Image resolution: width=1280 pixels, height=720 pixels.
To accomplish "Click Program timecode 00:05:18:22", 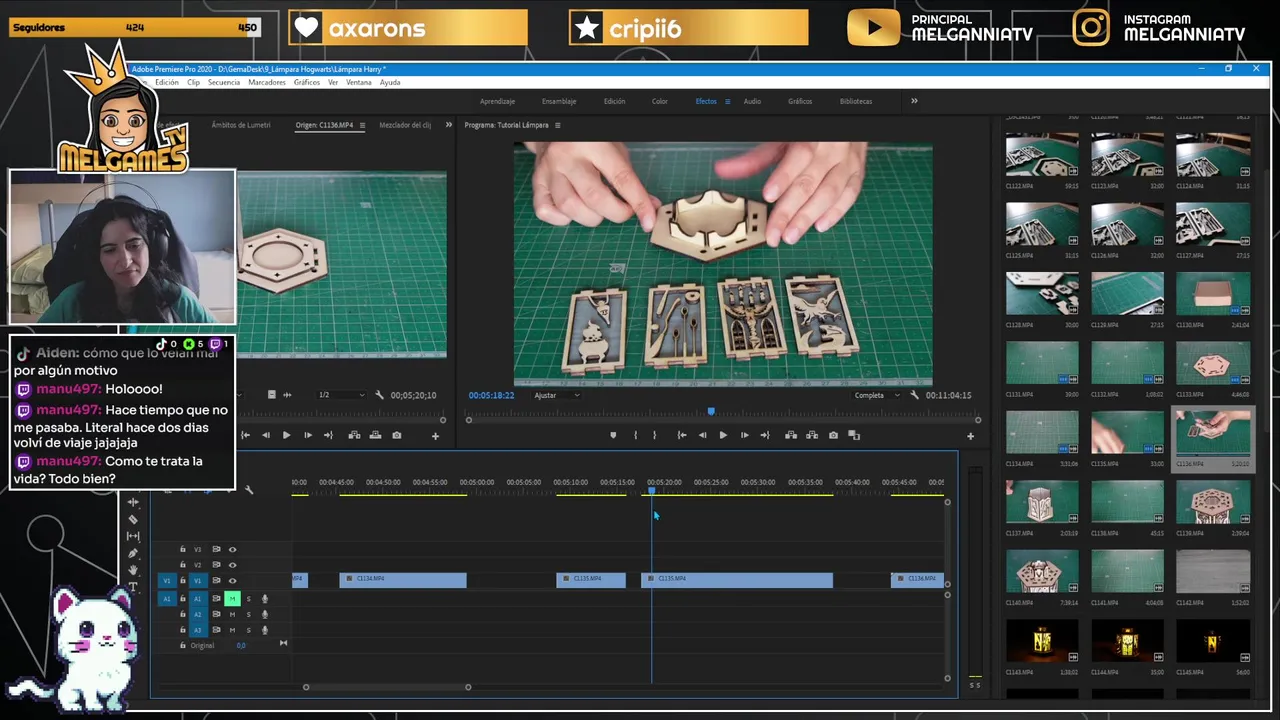I will [x=491, y=395].
